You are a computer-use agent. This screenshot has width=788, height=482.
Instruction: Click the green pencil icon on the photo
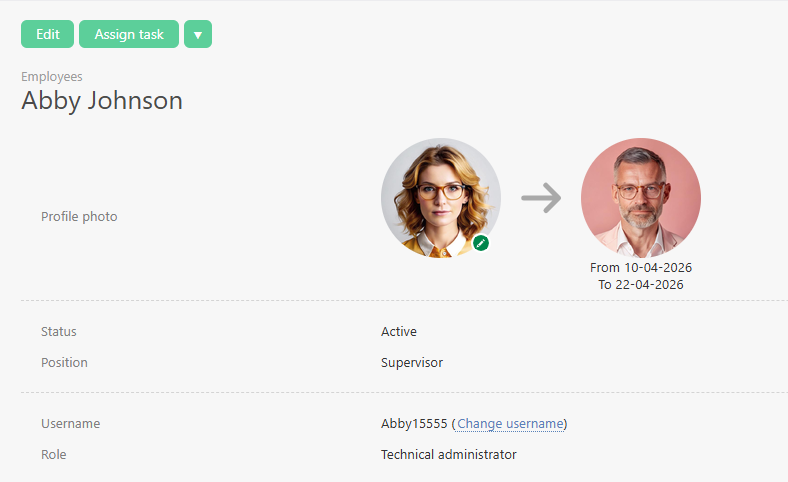481,243
